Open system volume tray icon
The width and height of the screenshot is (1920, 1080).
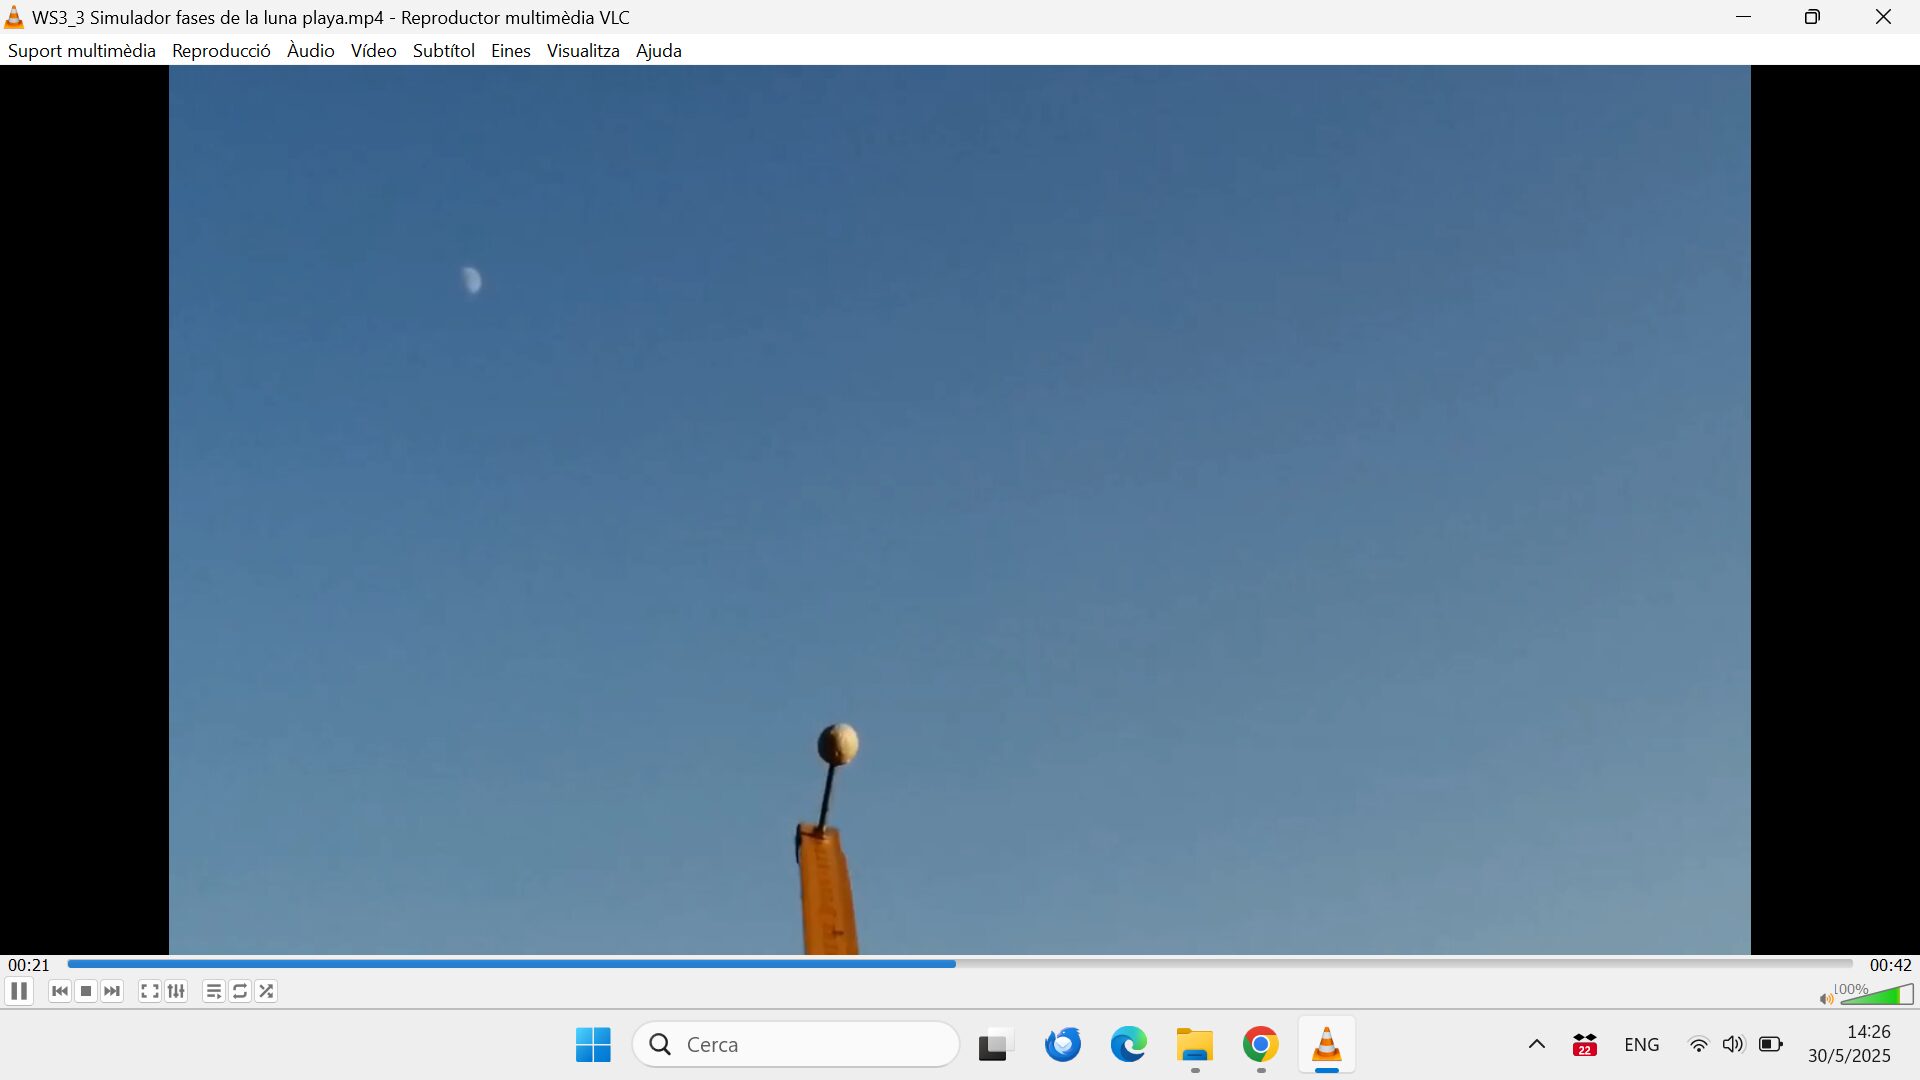click(1733, 1045)
